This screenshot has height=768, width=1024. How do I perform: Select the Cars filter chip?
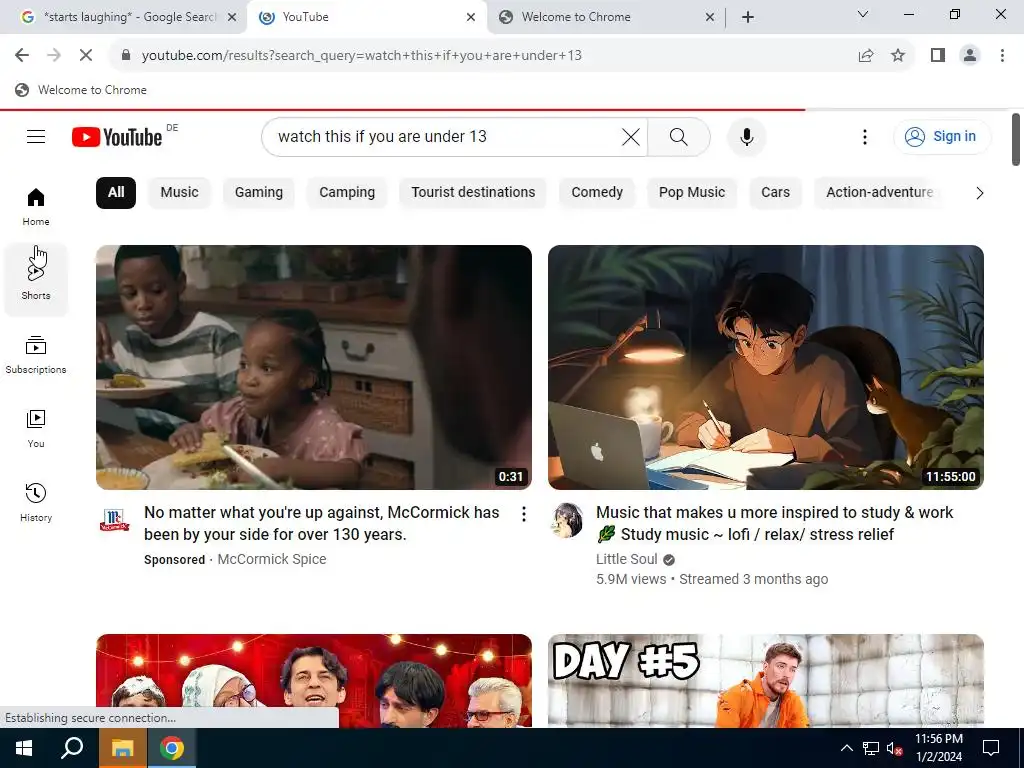click(775, 193)
